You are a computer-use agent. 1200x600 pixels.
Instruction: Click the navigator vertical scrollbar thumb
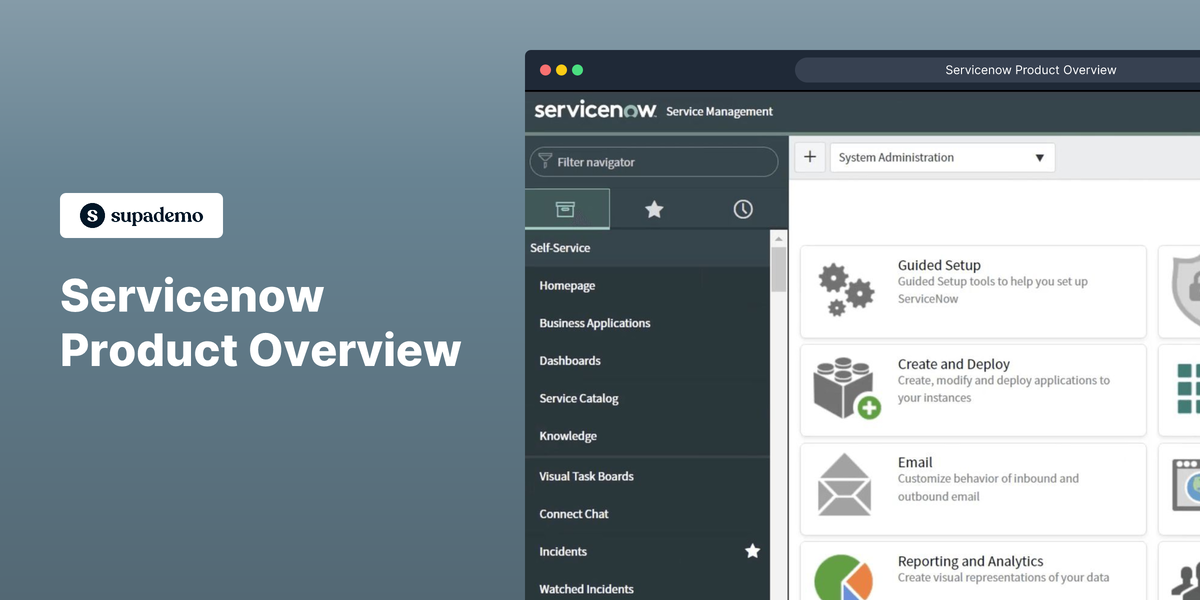coord(779,268)
